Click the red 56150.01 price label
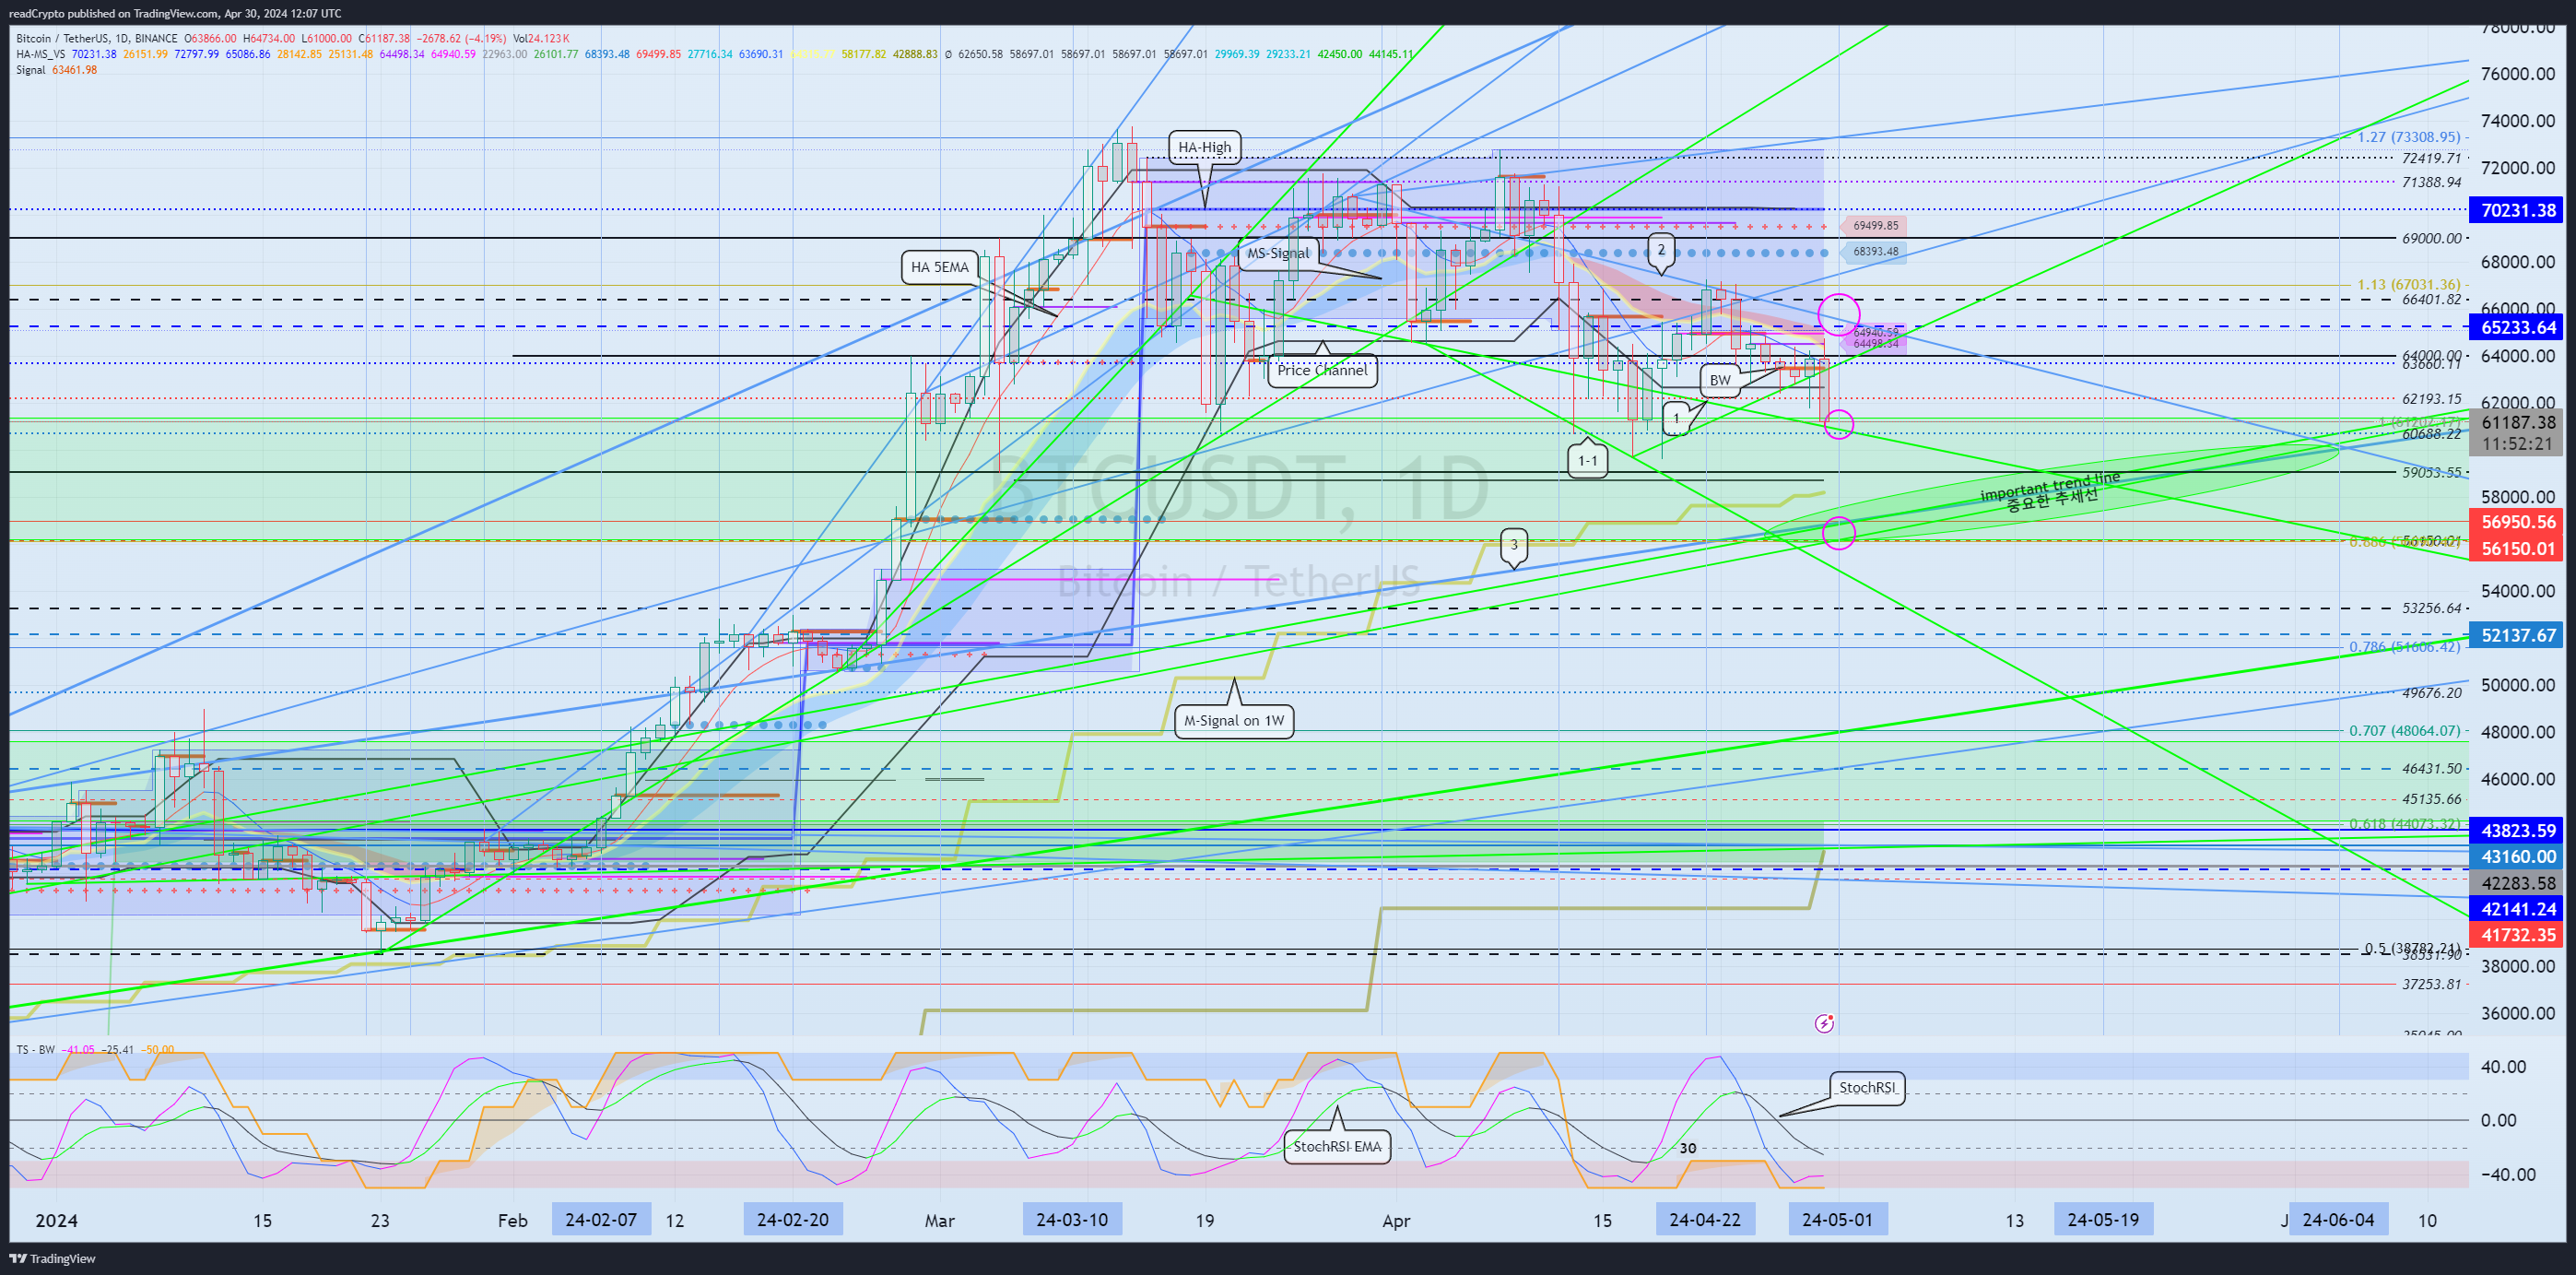Screen dimensions: 2576x1275 click(2518, 548)
